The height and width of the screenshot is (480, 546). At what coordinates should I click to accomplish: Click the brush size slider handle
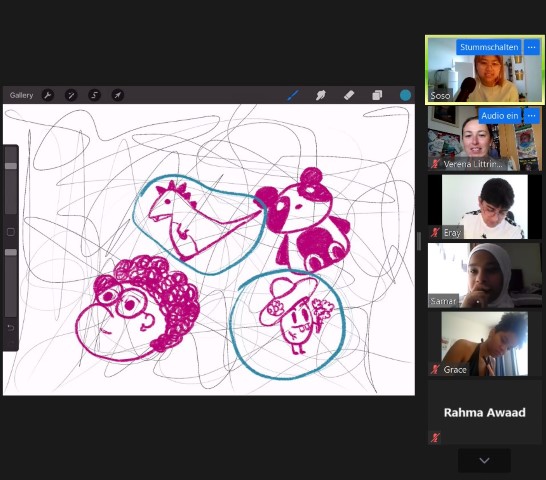pyautogui.click(x=11, y=166)
